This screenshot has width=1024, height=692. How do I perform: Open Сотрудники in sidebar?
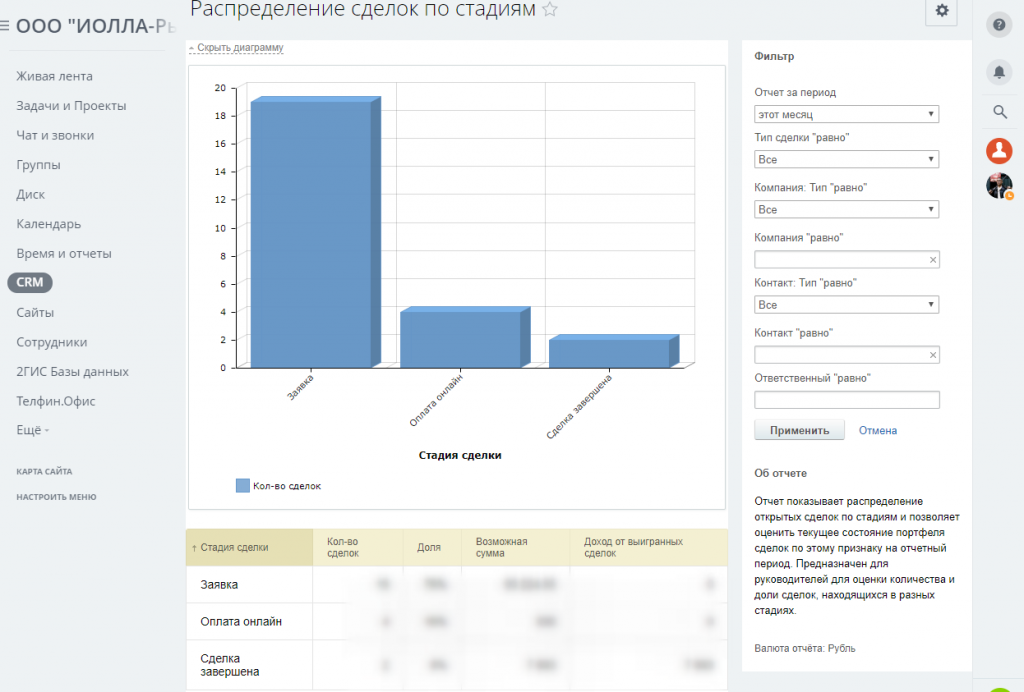52,342
